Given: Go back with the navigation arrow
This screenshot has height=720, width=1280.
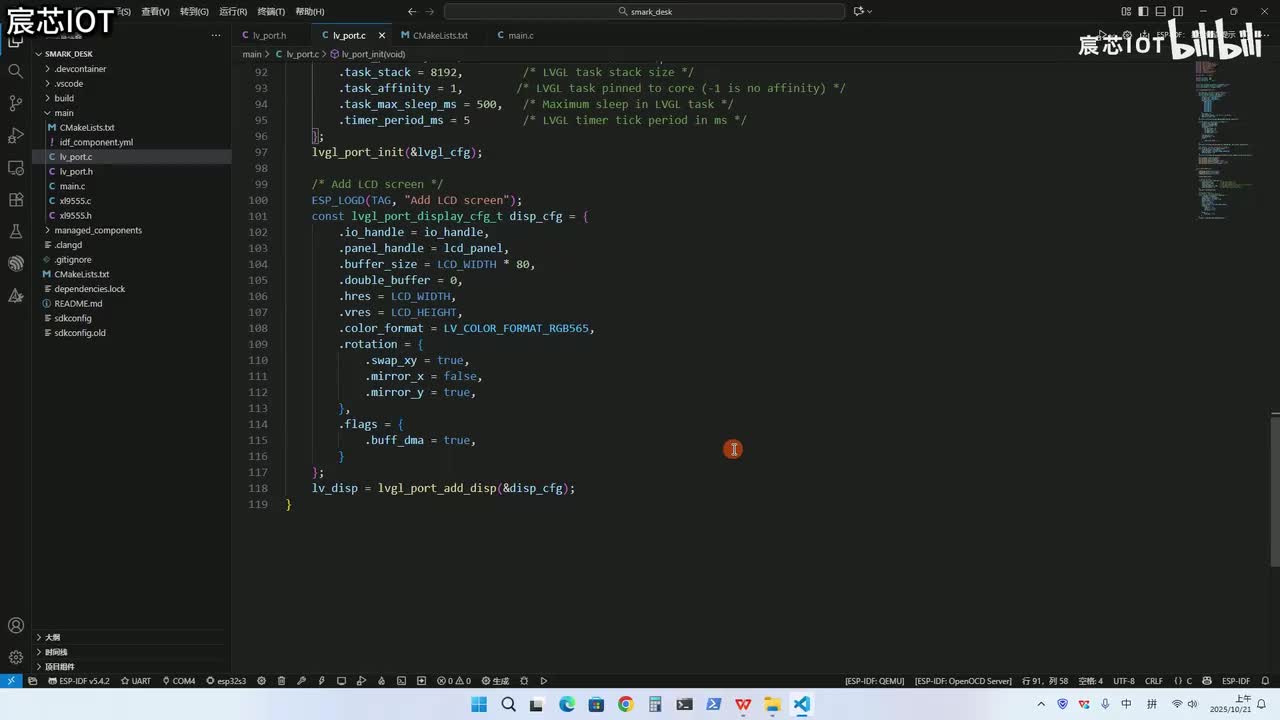Looking at the screenshot, I should click(x=412, y=11).
